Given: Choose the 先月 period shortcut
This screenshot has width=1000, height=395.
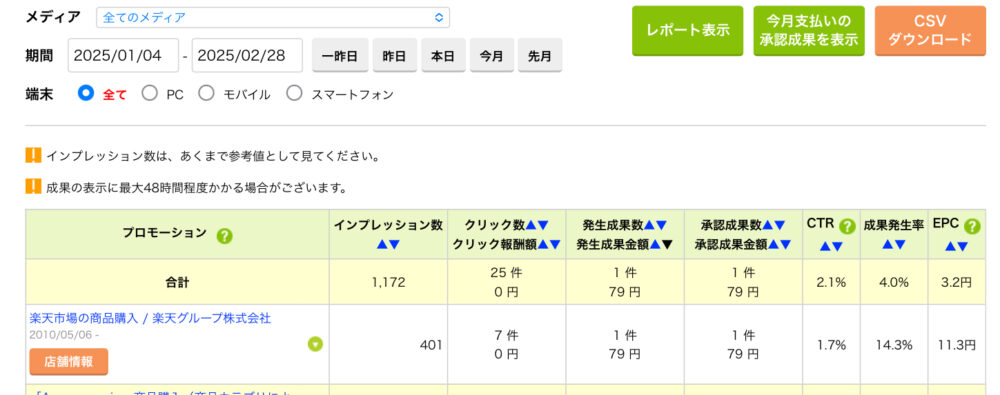Looking at the screenshot, I should [540, 56].
